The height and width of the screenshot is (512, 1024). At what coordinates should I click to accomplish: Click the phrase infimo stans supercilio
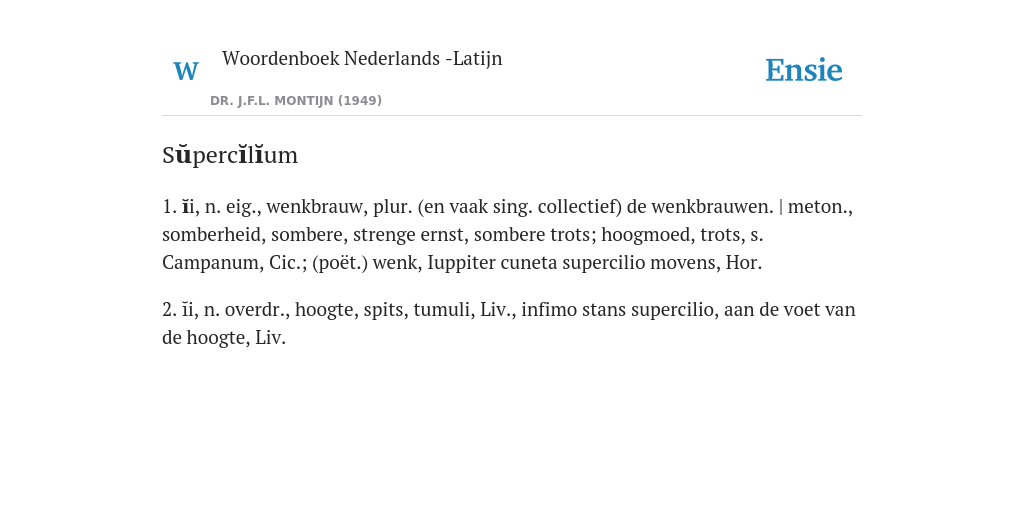click(618, 310)
